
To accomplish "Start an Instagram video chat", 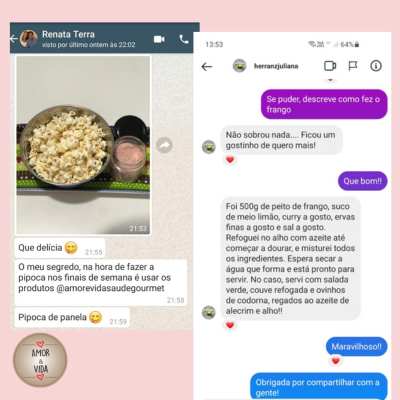I will (x=330, y=66).
